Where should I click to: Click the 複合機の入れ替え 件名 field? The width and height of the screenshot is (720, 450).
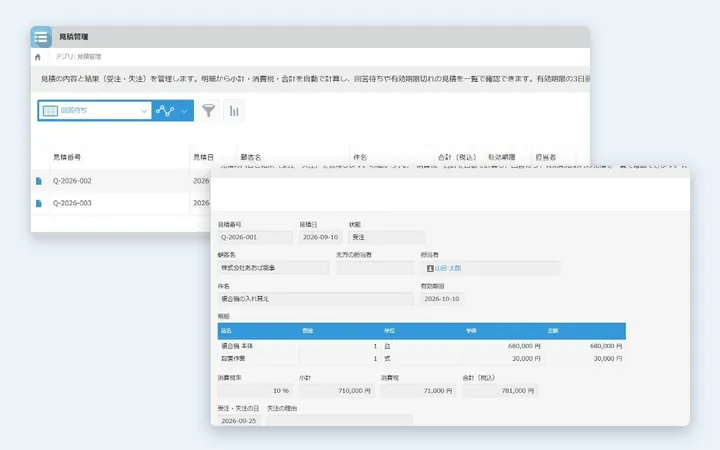pos(315,299)
